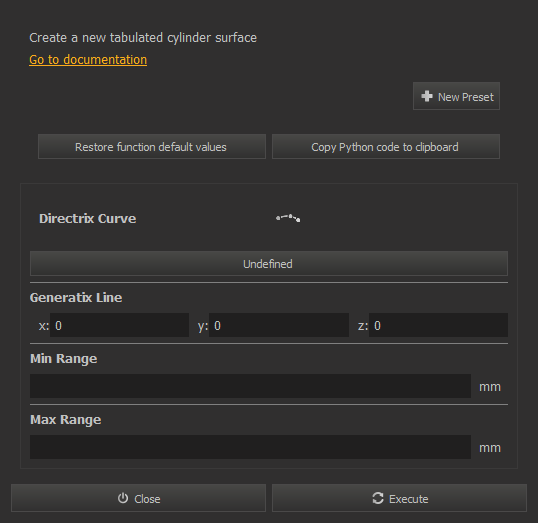Image resolution: width=538 pixels, height=523 pixels.
Task: Create a New Preset
Action: 456,96
